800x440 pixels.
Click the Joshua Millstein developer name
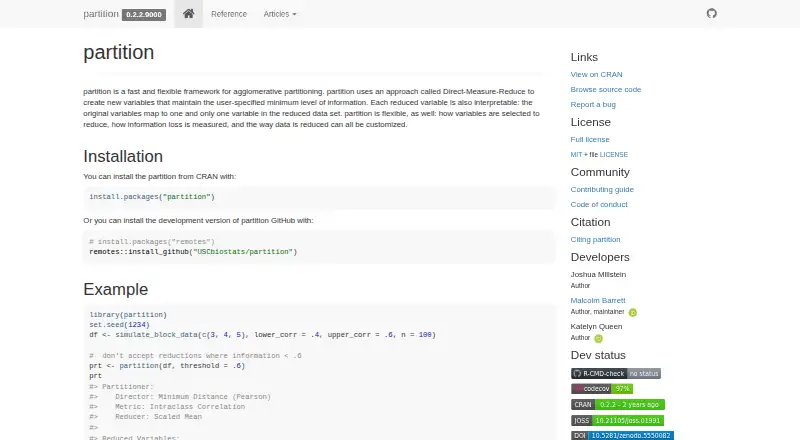[598, 275]
